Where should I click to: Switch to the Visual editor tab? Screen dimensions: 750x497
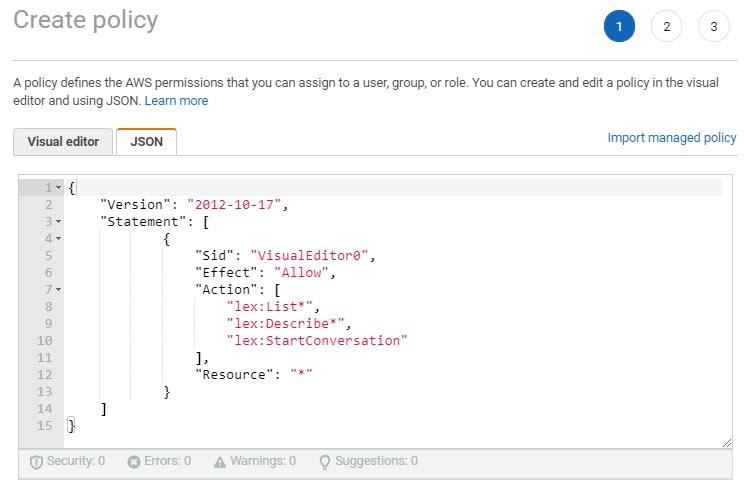click(x=63, y=142)
